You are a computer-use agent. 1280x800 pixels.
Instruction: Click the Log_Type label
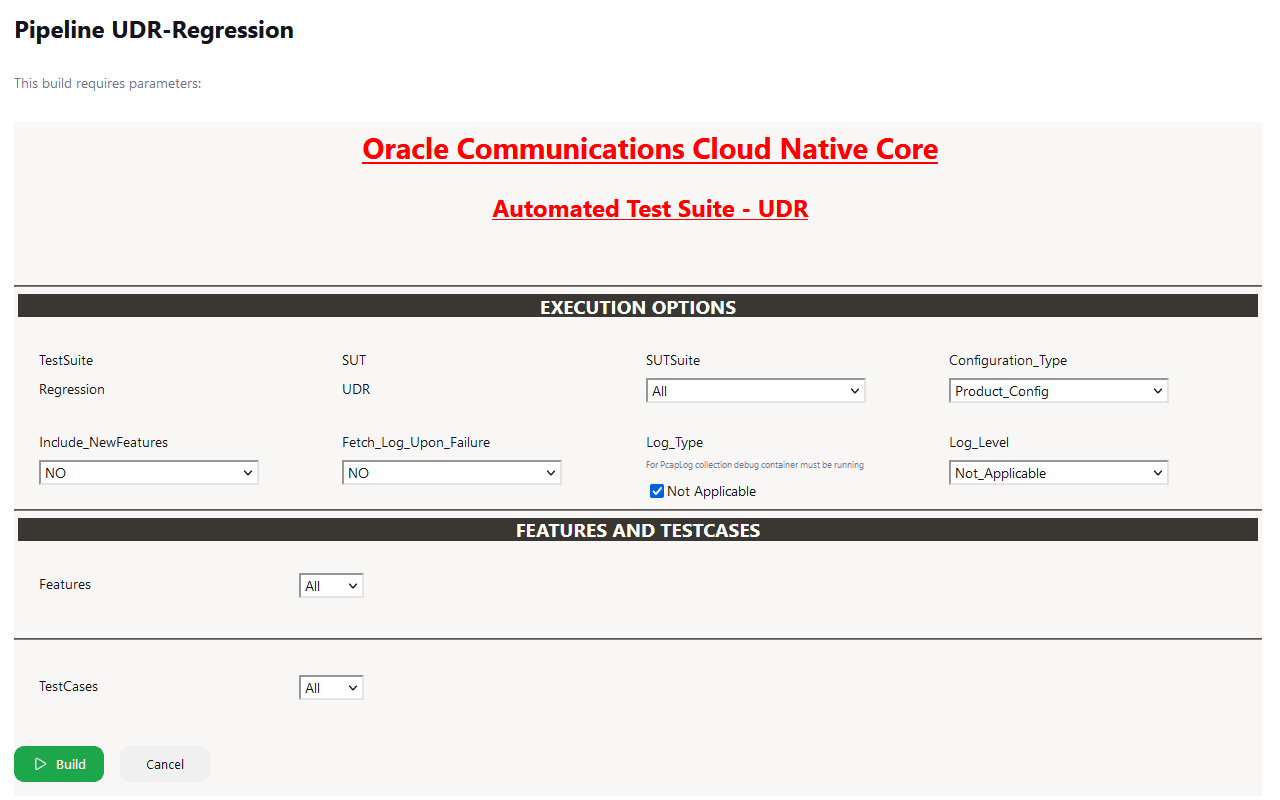[675, 442]
